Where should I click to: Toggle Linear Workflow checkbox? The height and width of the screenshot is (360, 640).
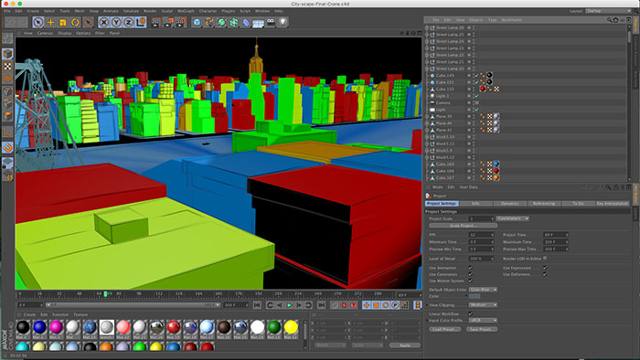point(470,314)
